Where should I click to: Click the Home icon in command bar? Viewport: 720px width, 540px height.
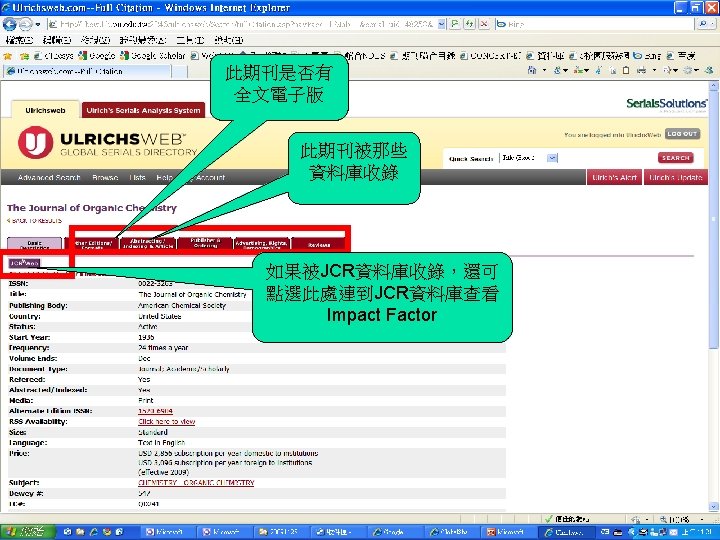click(x=532, y=70)
